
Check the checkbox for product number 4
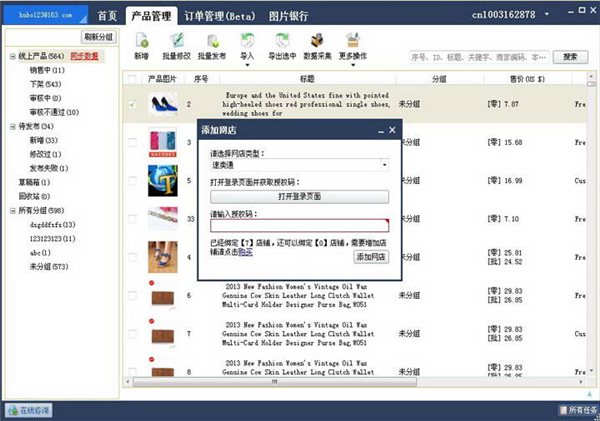pyautogui.click(x=132, y=257)
